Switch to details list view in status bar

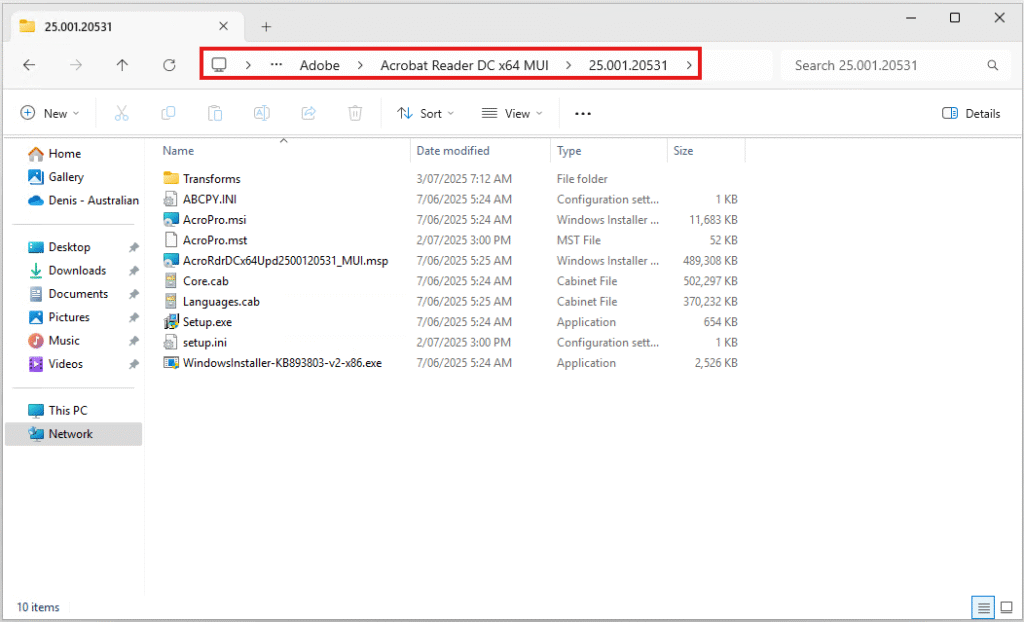coord(983,607)
